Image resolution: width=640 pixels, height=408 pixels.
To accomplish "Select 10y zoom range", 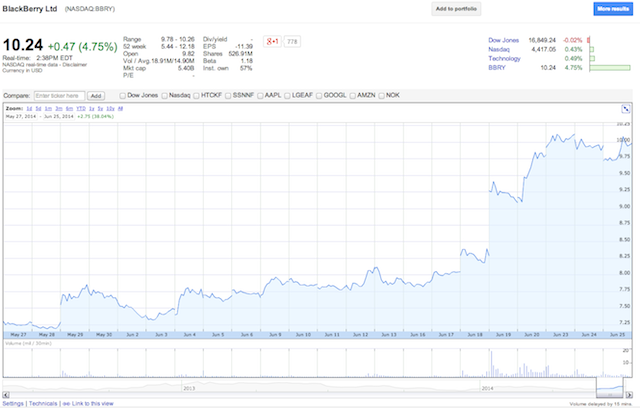I will point(110,109).
